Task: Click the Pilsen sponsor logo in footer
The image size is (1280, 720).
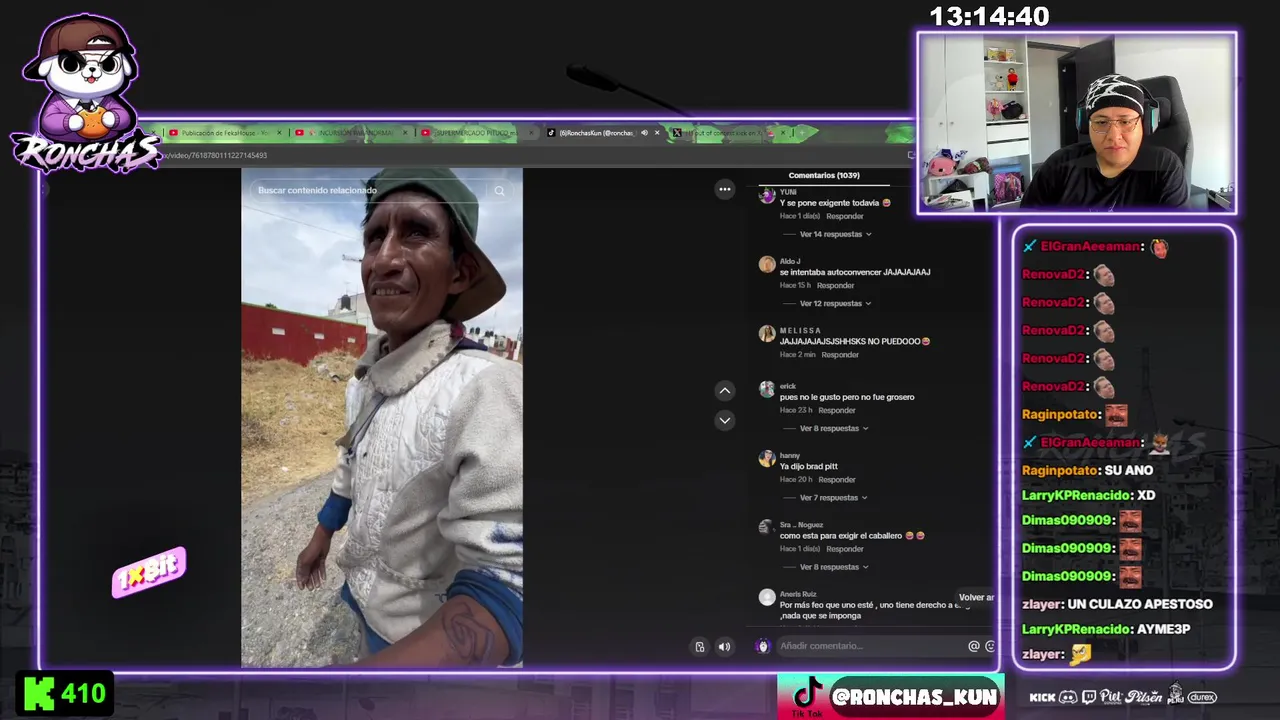Action: (1143, 696)
